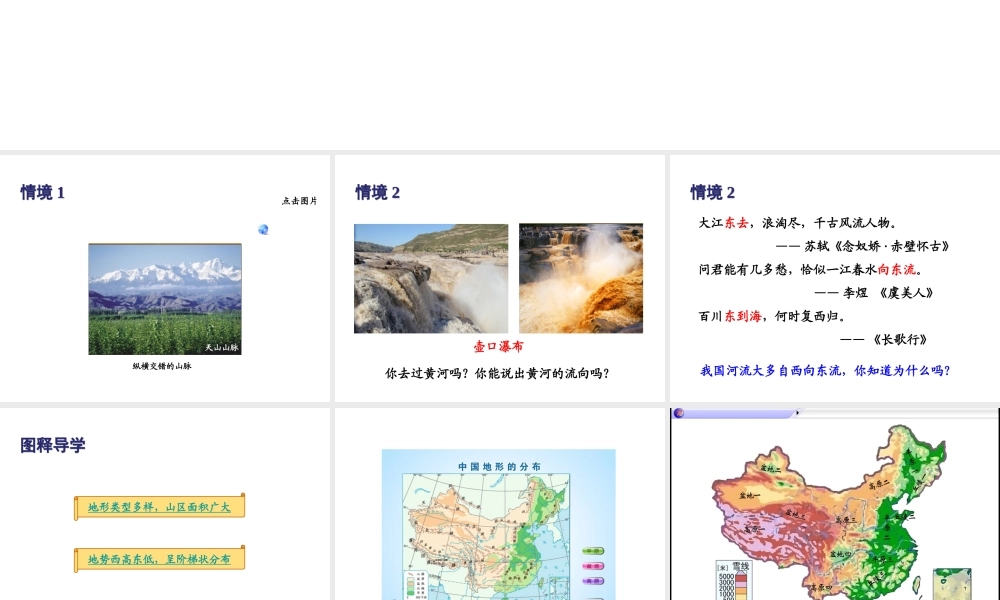Click the caption 纵横交错的山脉

coord(162,366)
